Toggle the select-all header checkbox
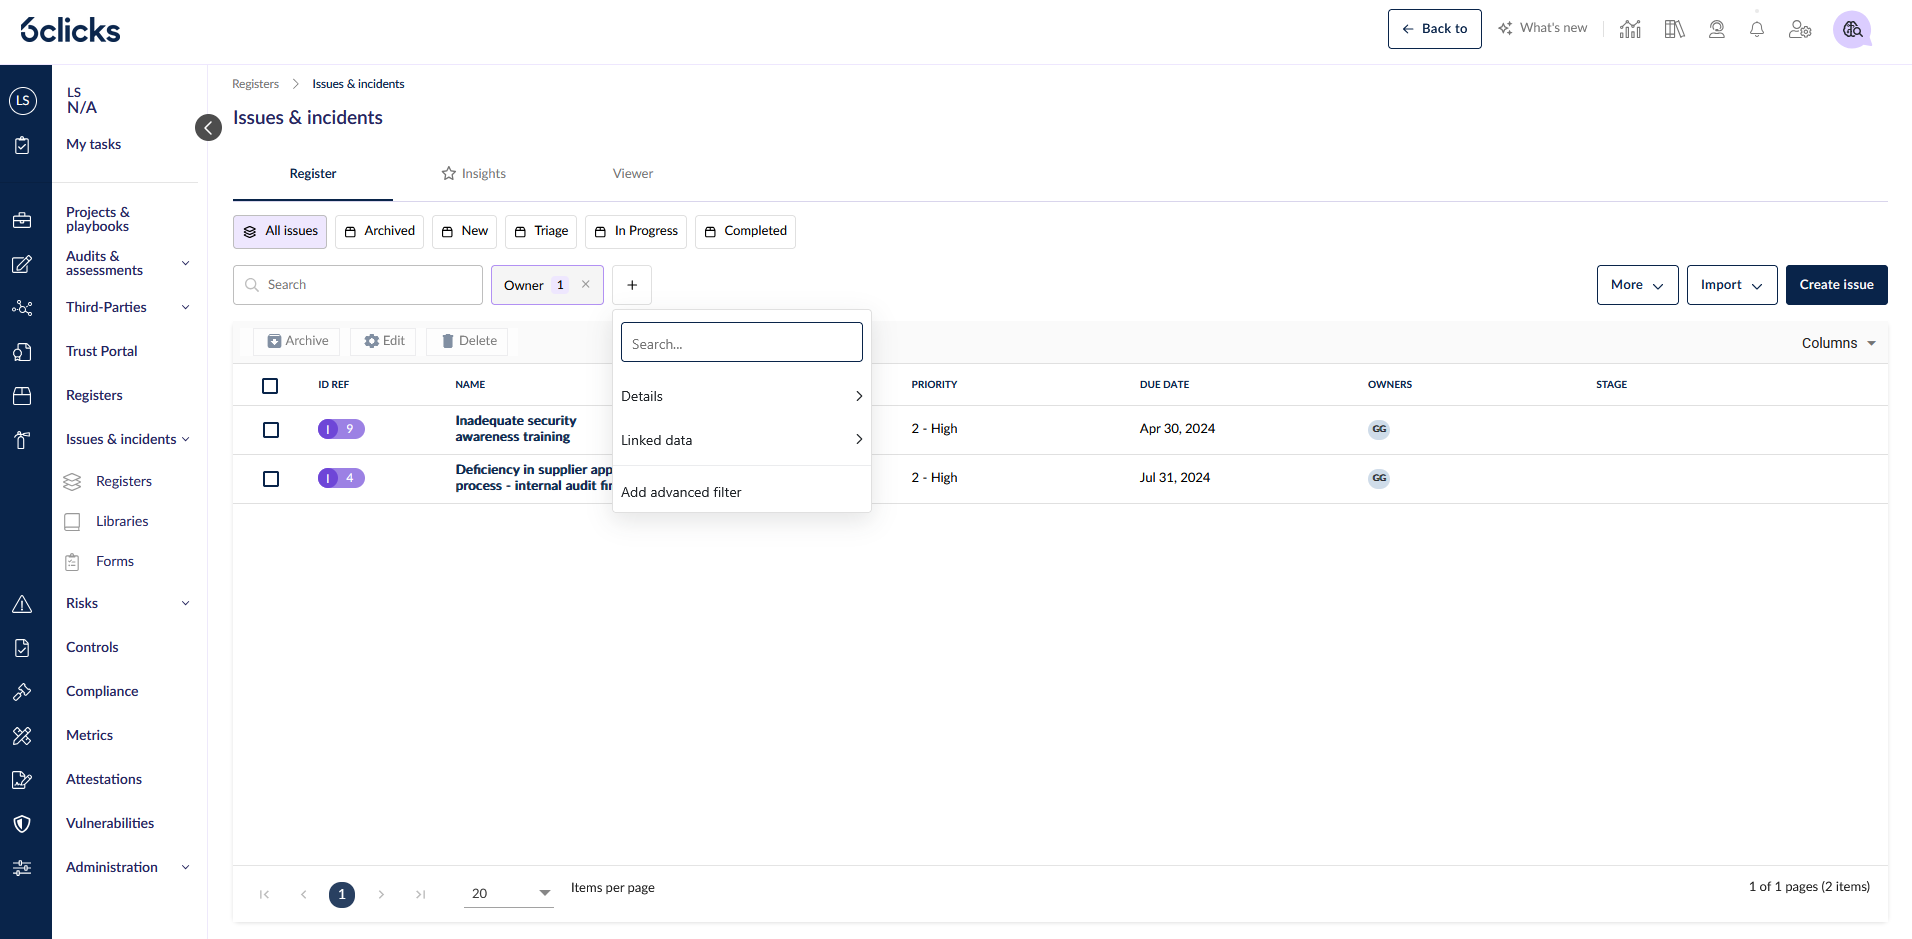 [x=270, y=386]
